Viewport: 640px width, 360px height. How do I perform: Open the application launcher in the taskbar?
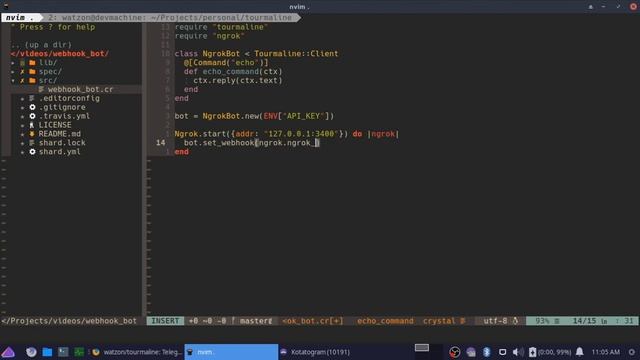8,352
